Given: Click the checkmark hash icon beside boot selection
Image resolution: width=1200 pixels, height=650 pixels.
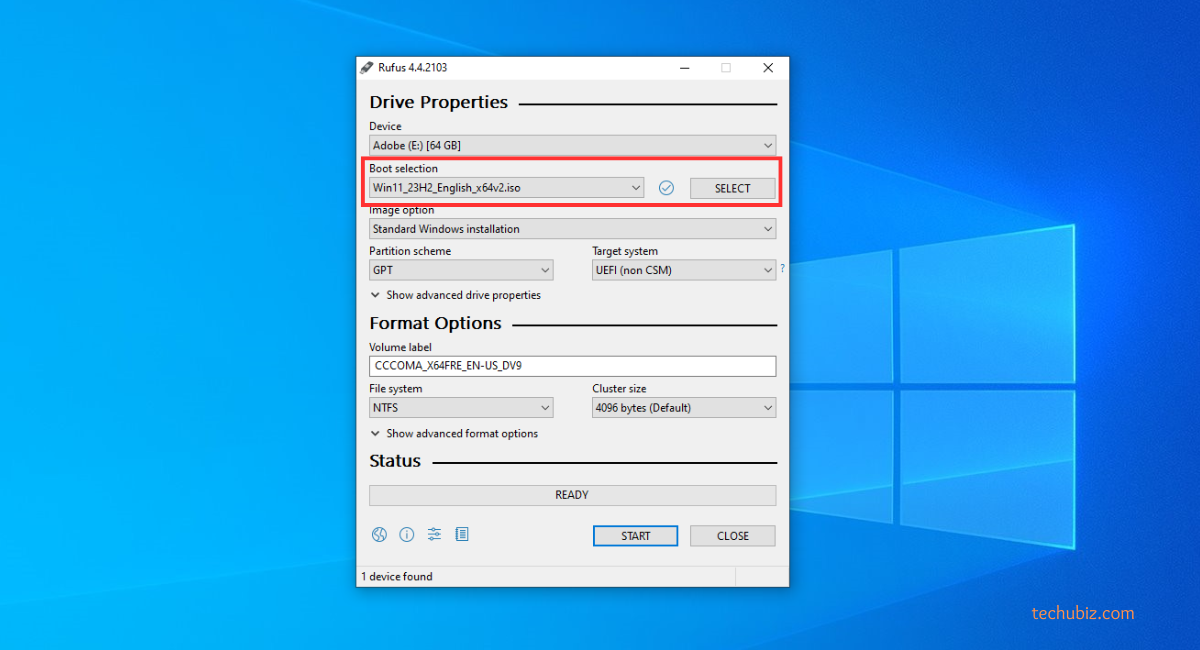Looking at the screenshot, I should [667, 188].
